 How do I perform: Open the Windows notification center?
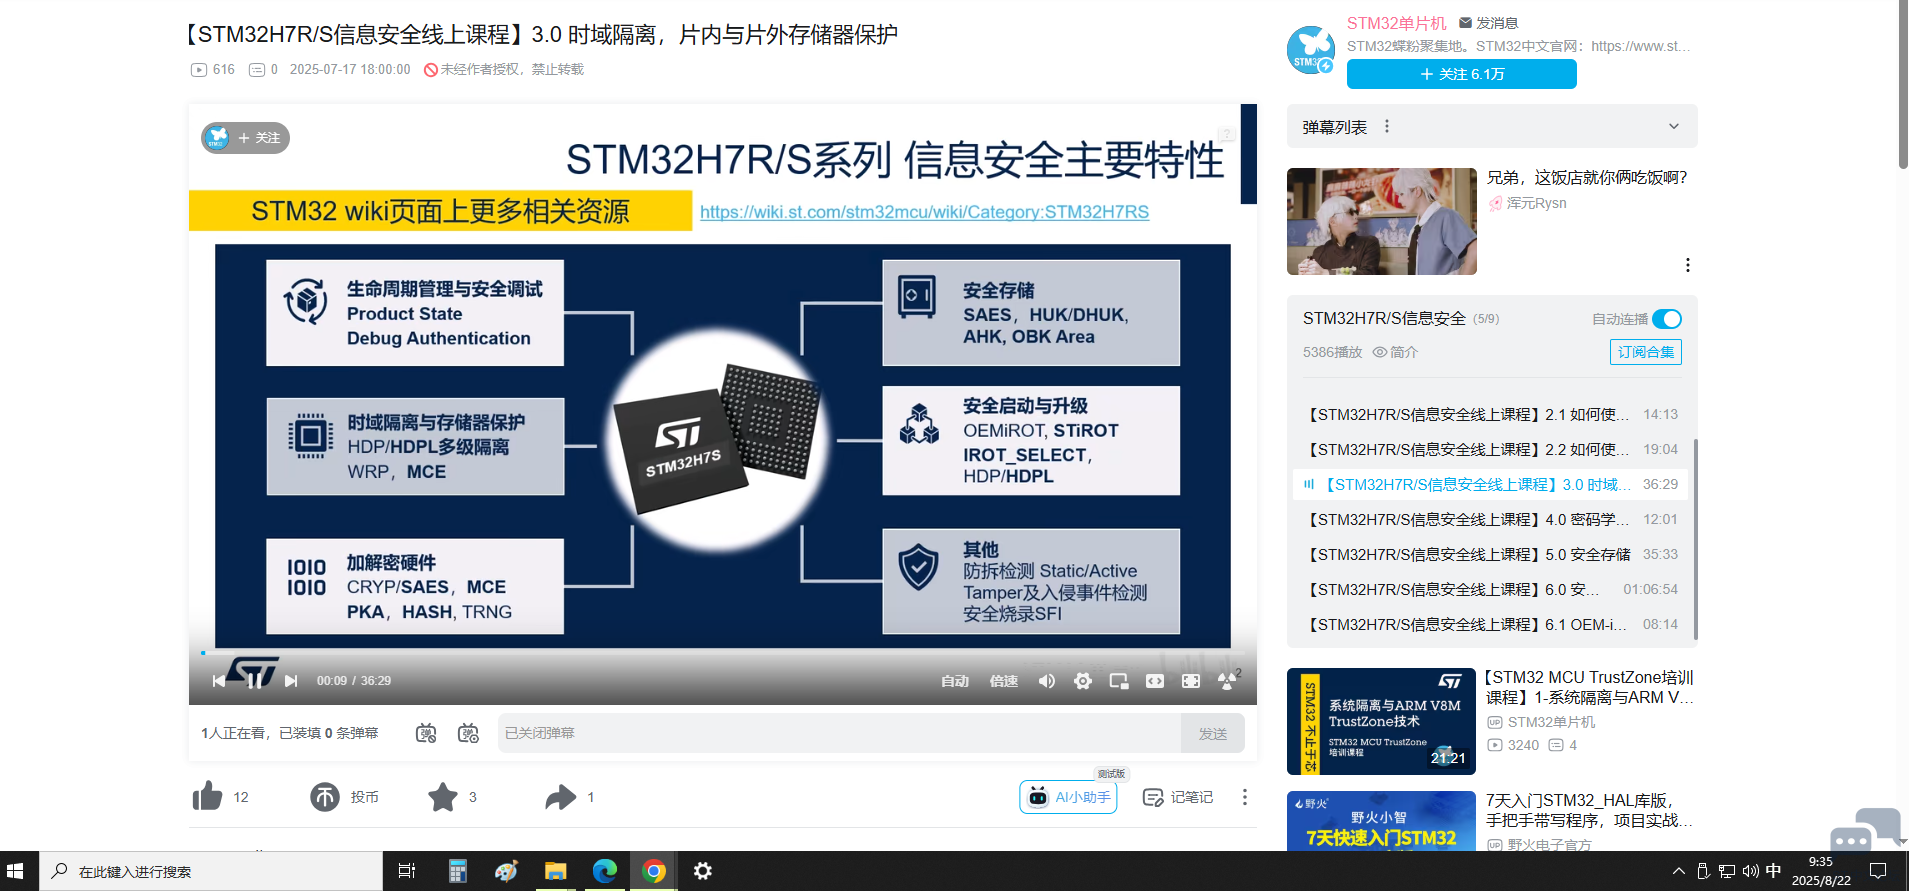pyautogui.click(x=1878, y=871)
